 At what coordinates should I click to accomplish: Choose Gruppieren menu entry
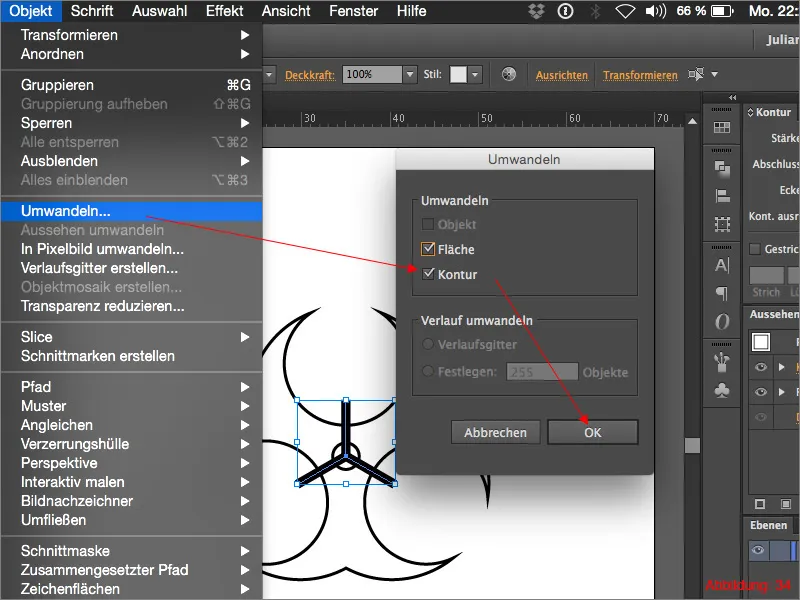(x=132, y=85)
